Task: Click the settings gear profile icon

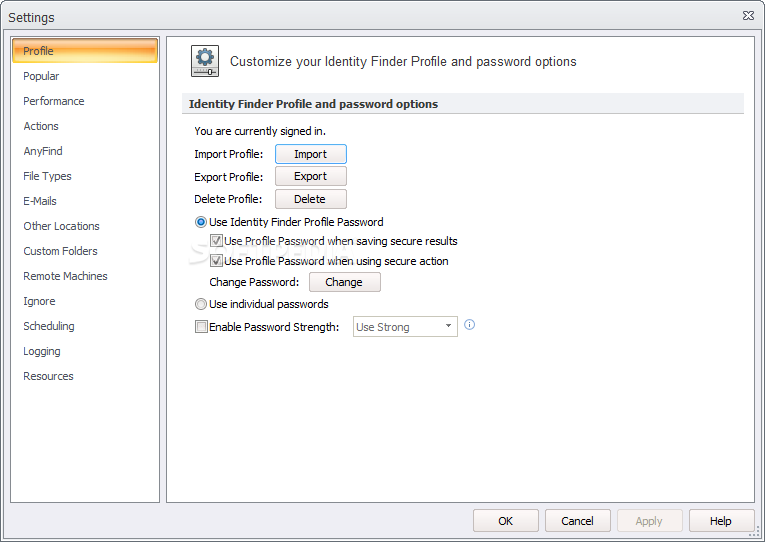Action: [x=205, y=61]
